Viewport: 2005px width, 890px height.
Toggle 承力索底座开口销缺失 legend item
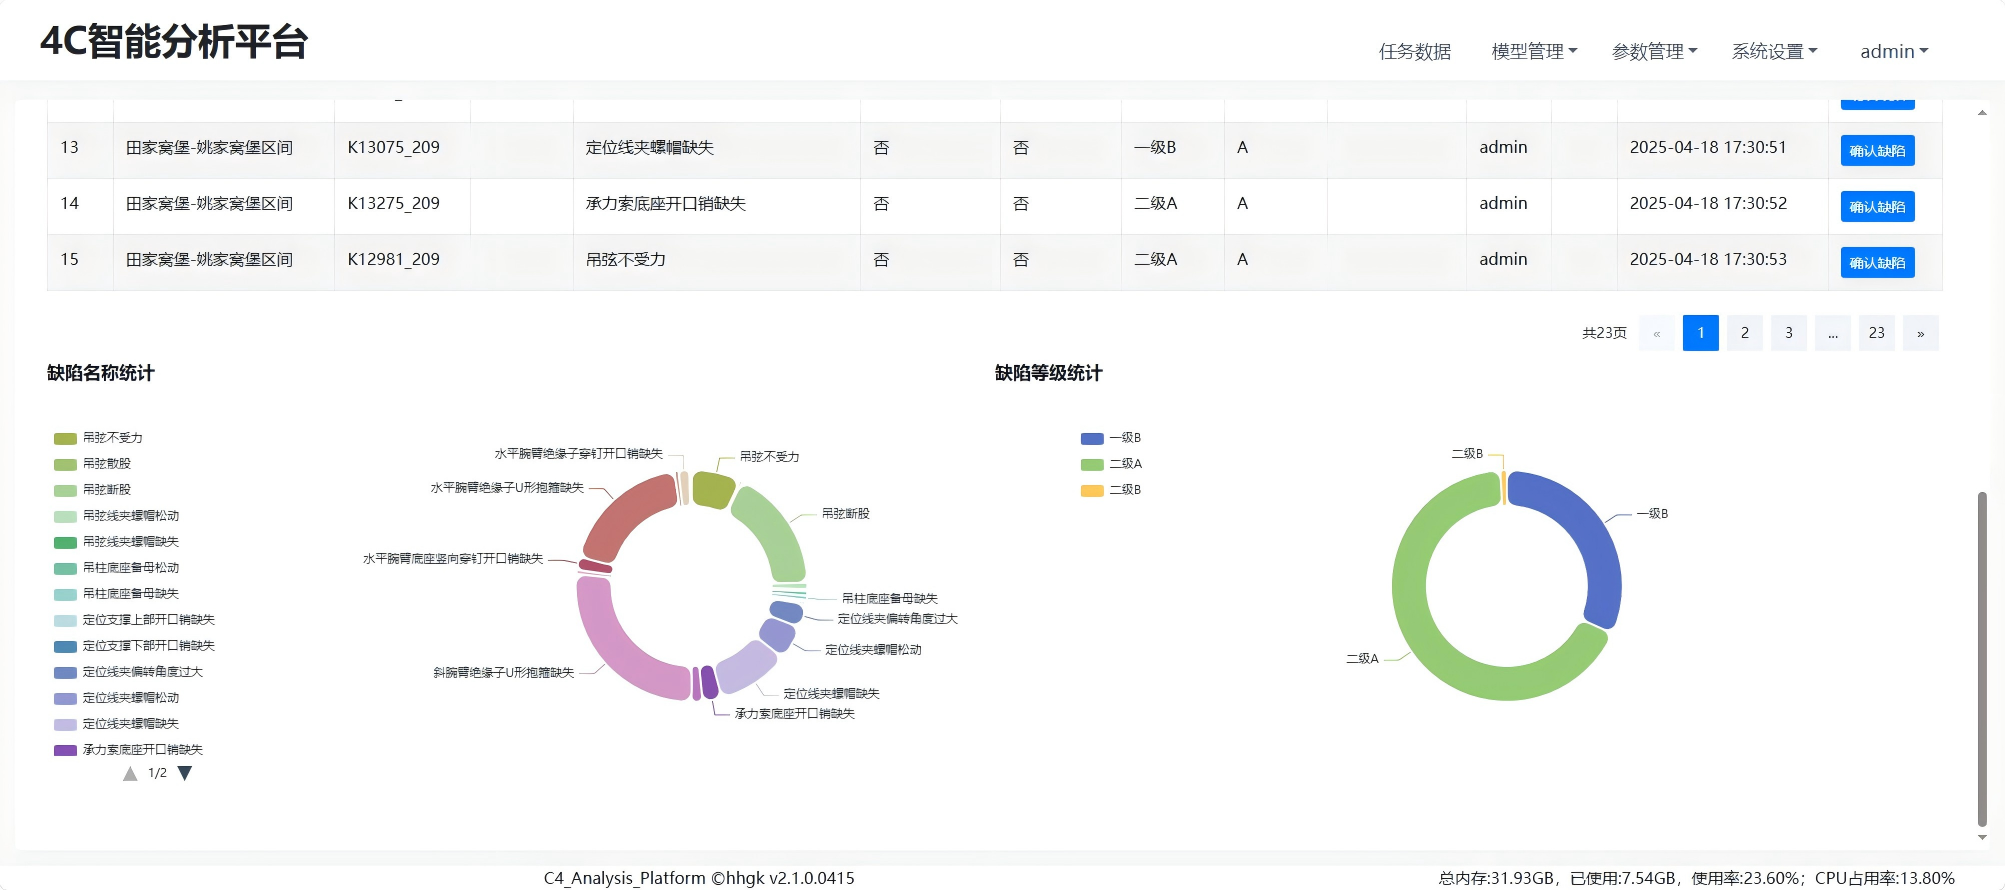tap(128, 750)
